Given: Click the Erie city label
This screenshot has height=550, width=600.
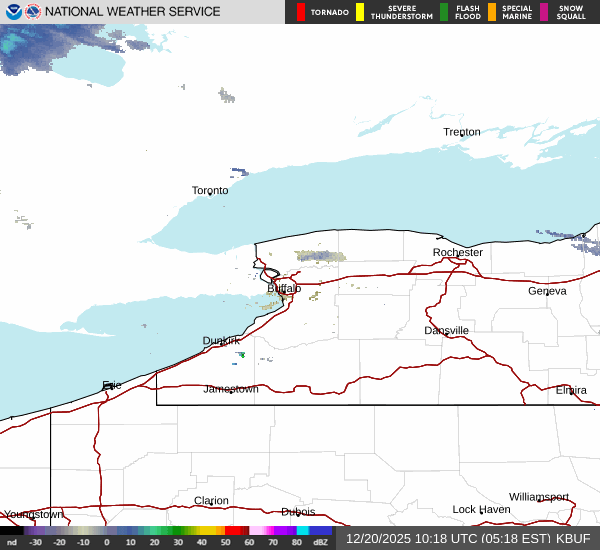Looking at the screenshot, I should 111,385.
